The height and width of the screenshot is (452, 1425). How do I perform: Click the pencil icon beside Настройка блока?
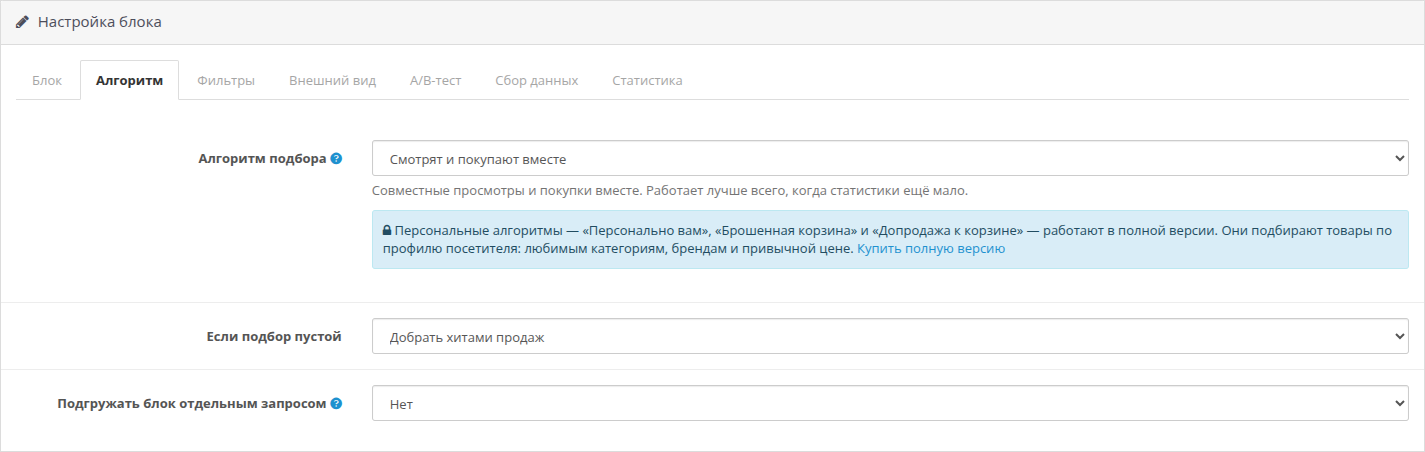click(23, 21)
